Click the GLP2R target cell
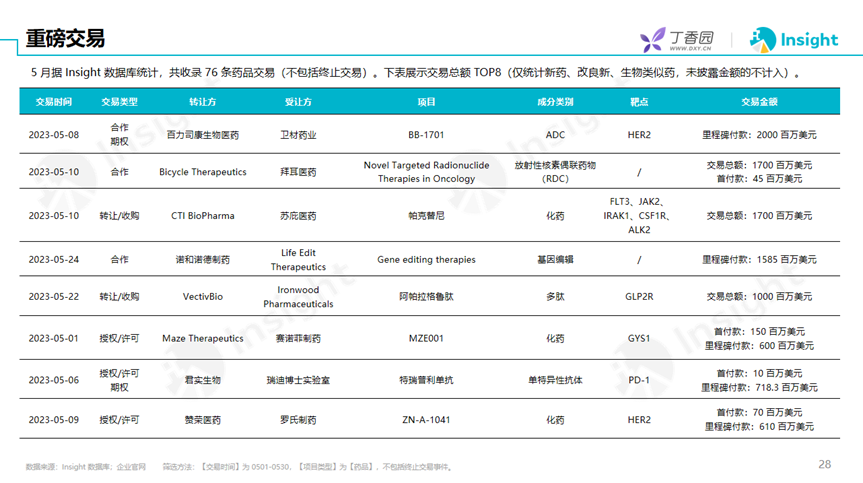Image resolution: width=863 pixels, height=483 pixels. (639, 297)
